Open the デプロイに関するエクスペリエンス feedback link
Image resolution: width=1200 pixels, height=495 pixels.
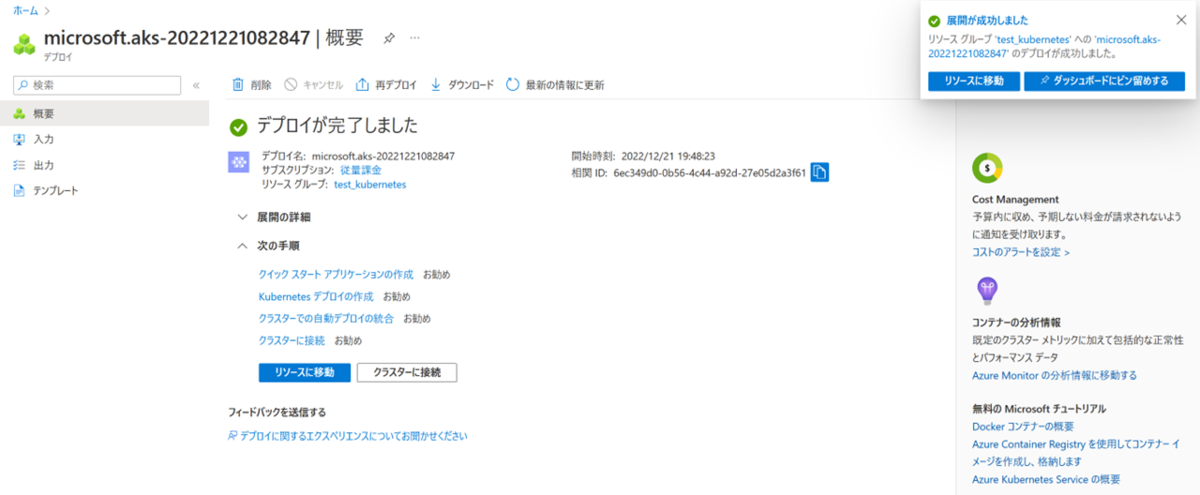pos(348,435)
